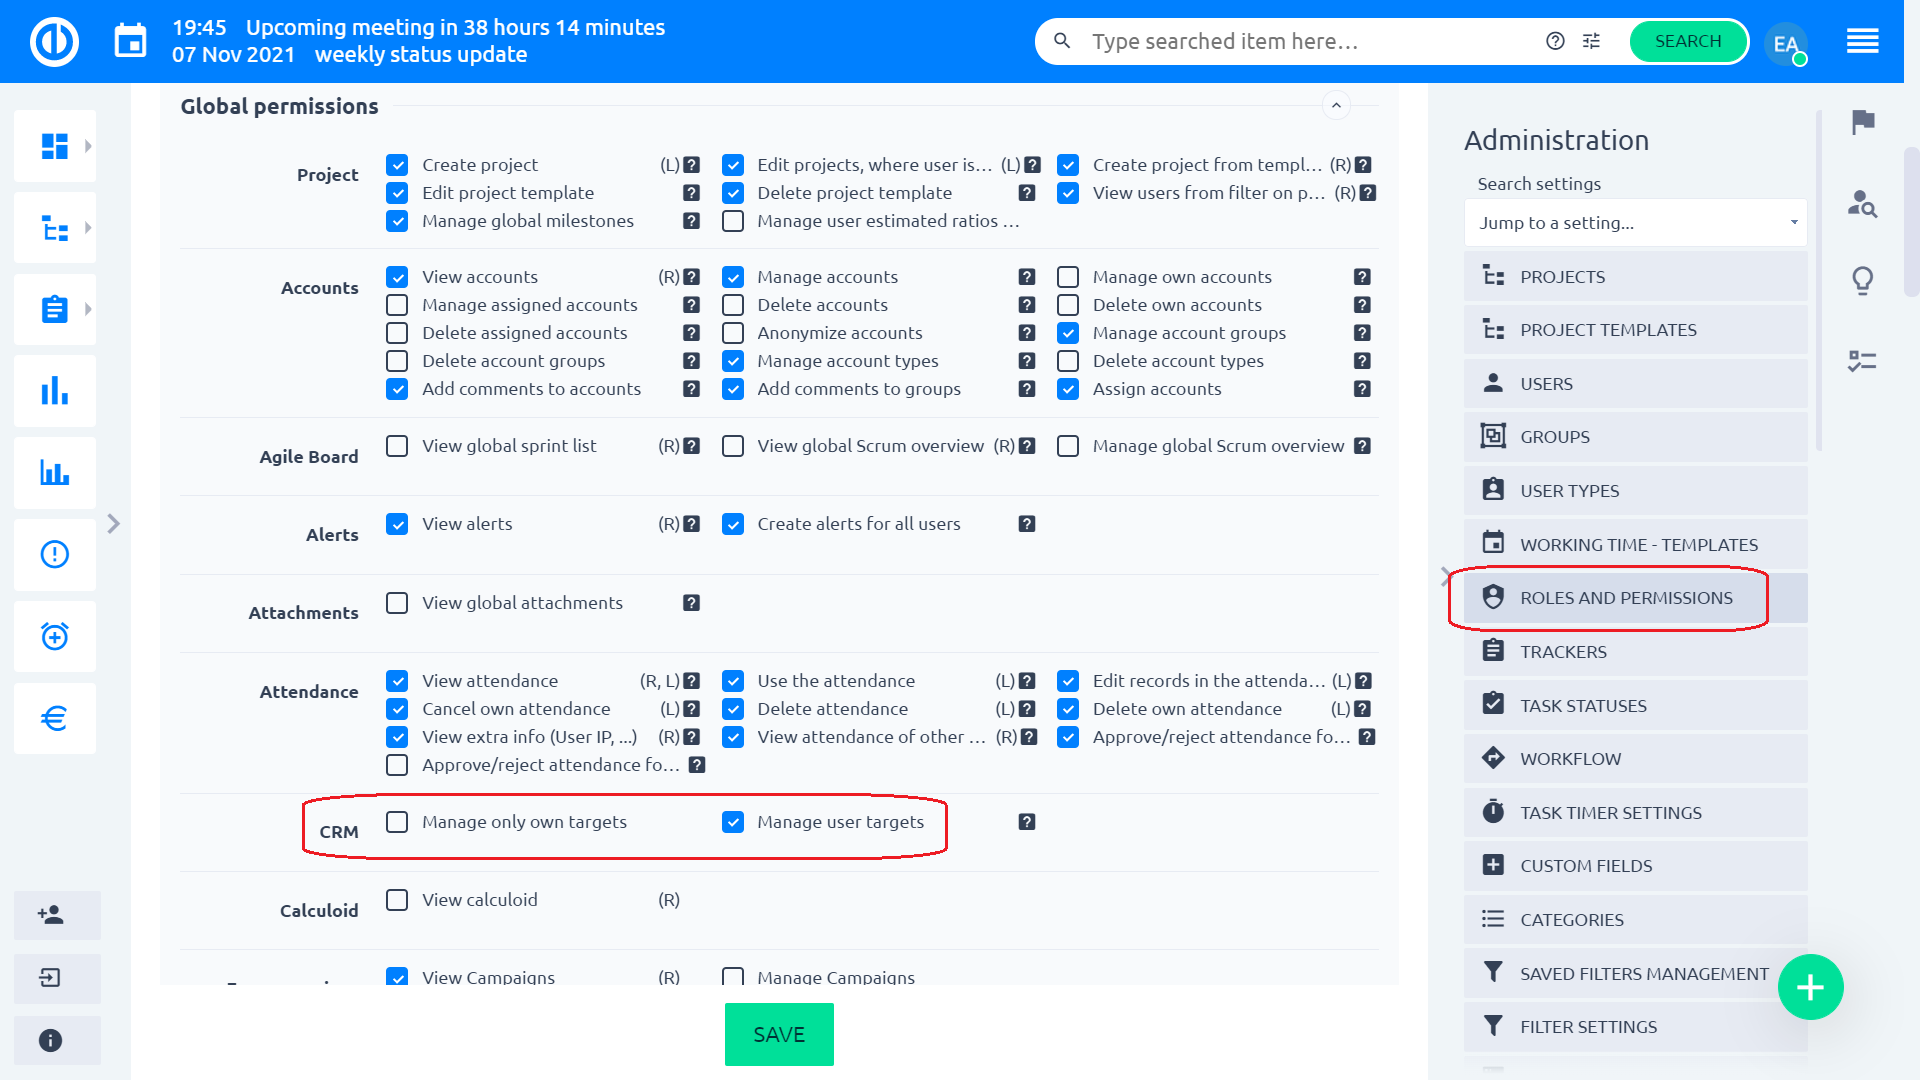Screen dimensions: 1920x1080
Task: Click the alarm-add timer icon in left sidebar
Action: click(55, 636)
